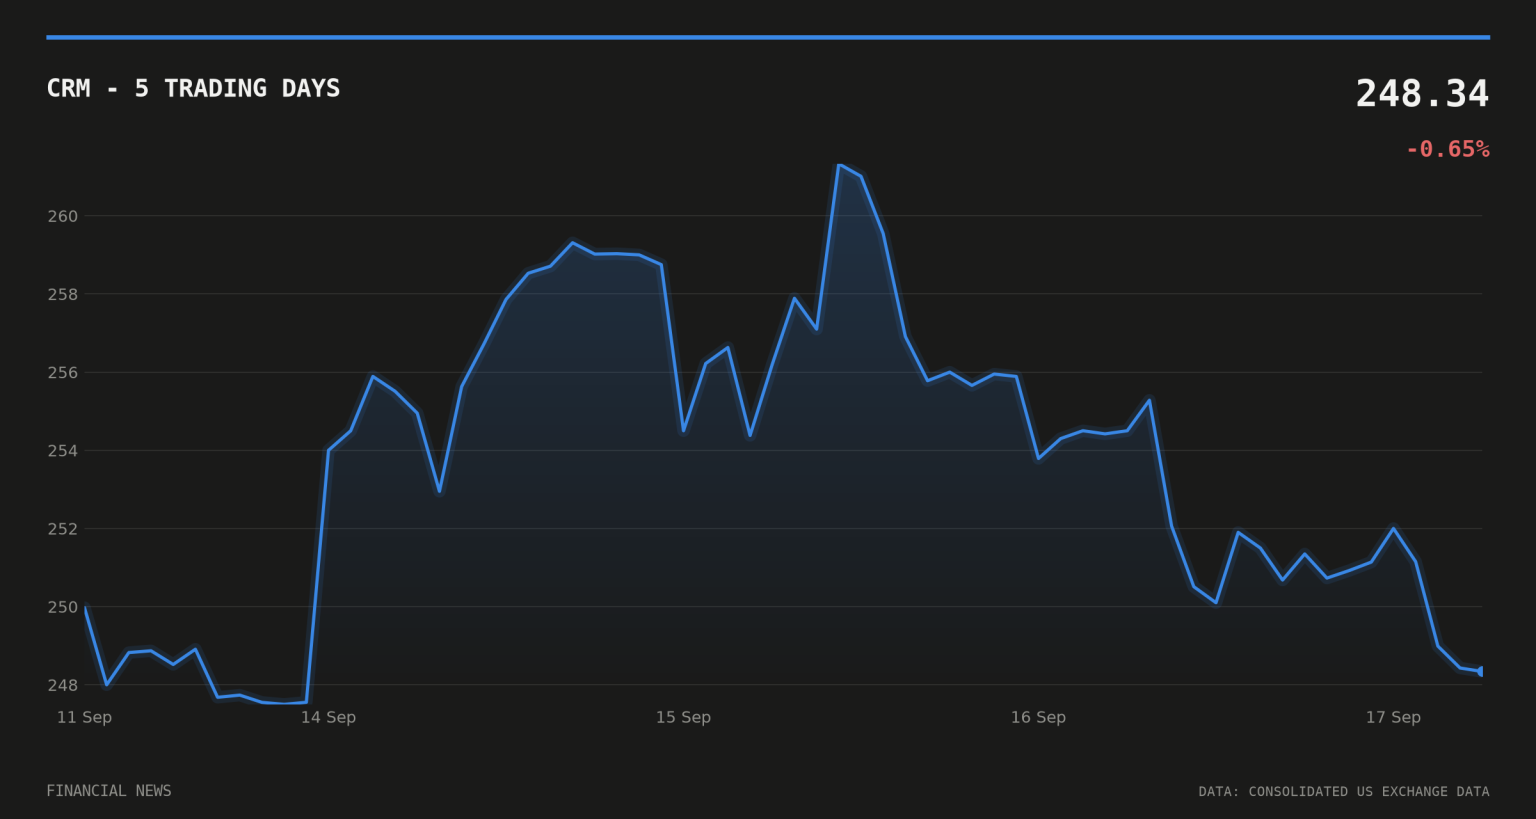Screen dimensions: 1536x819
Task: Click the -0.65% change value
Action: (x=1447, y=150)
